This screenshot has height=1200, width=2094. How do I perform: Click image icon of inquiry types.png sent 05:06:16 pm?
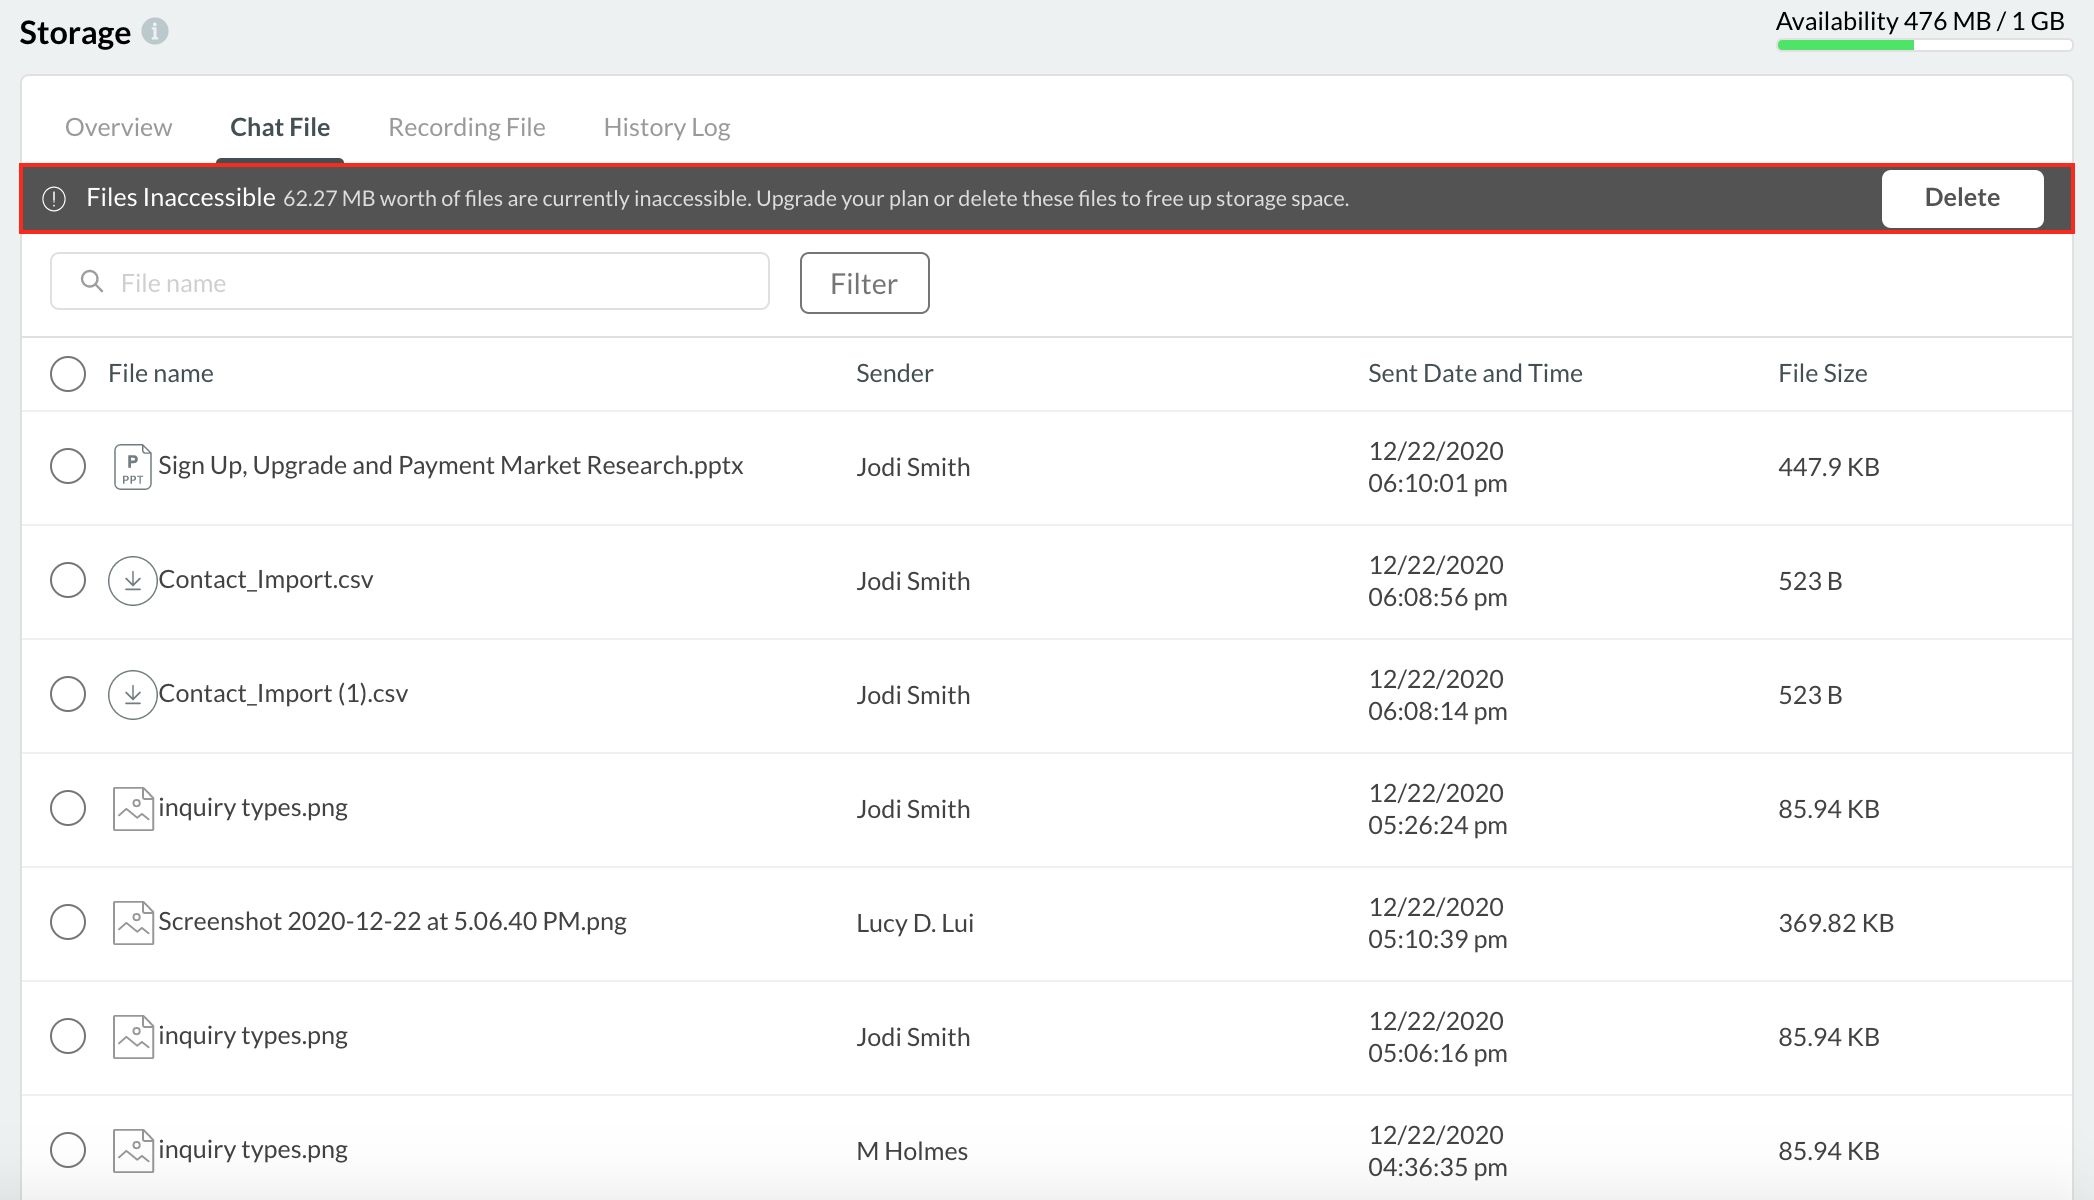click(133, 1037)
